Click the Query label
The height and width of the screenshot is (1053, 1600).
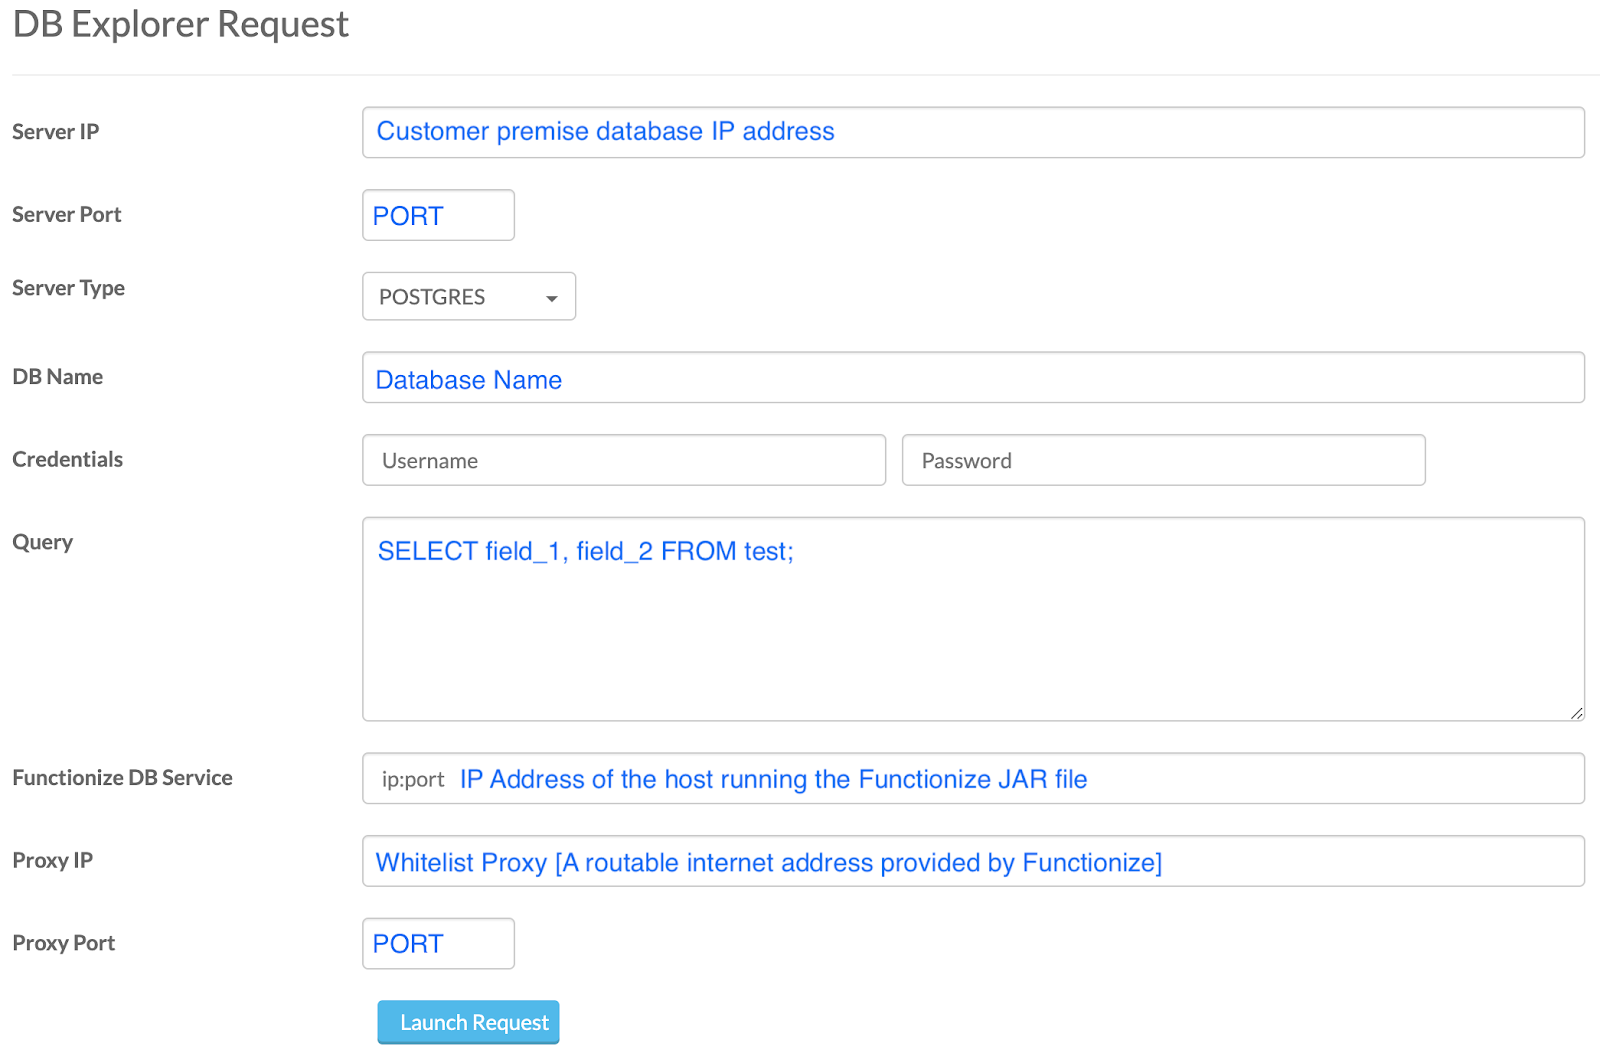[42, 542]
